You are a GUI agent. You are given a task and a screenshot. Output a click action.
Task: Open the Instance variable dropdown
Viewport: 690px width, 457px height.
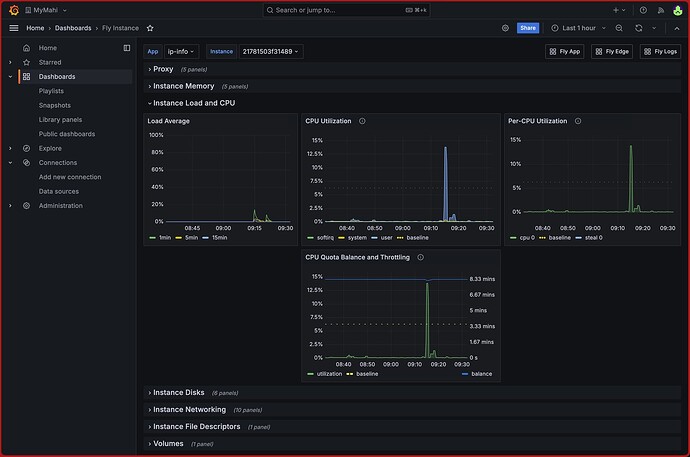coord(270,51)
